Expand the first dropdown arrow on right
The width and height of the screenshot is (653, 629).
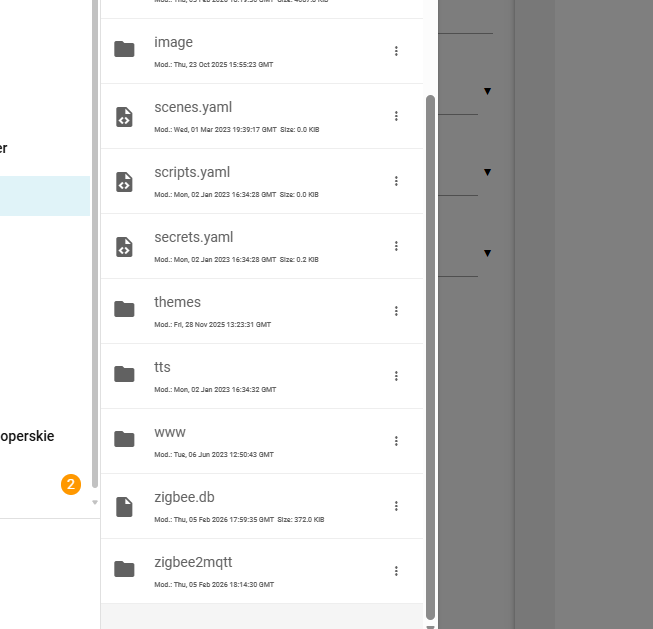click(x=487, y=91)
